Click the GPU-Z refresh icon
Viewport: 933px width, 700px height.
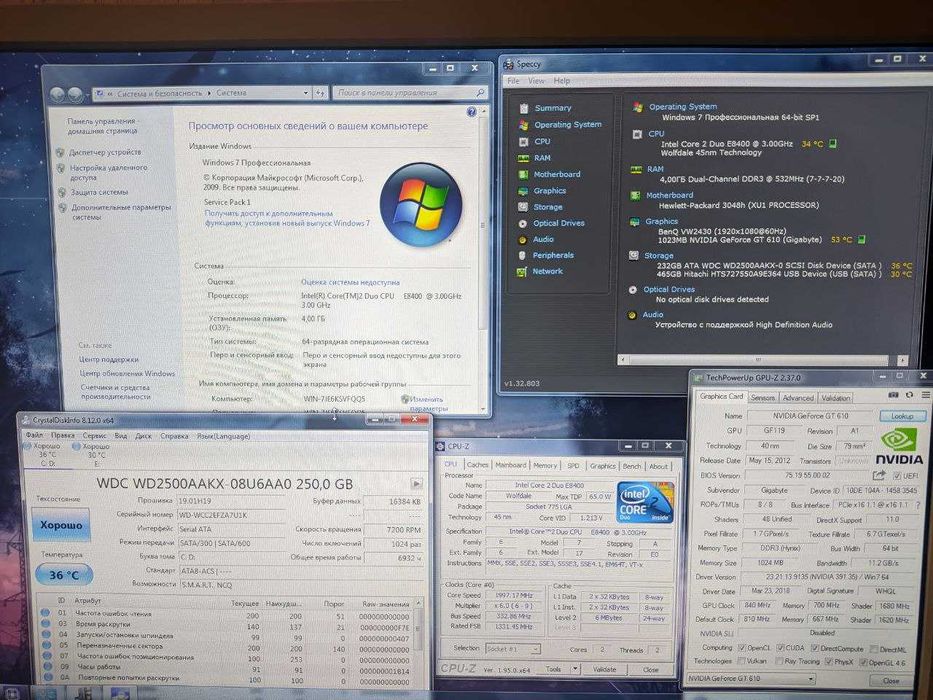pyautogui.click(x=909, y=395)
